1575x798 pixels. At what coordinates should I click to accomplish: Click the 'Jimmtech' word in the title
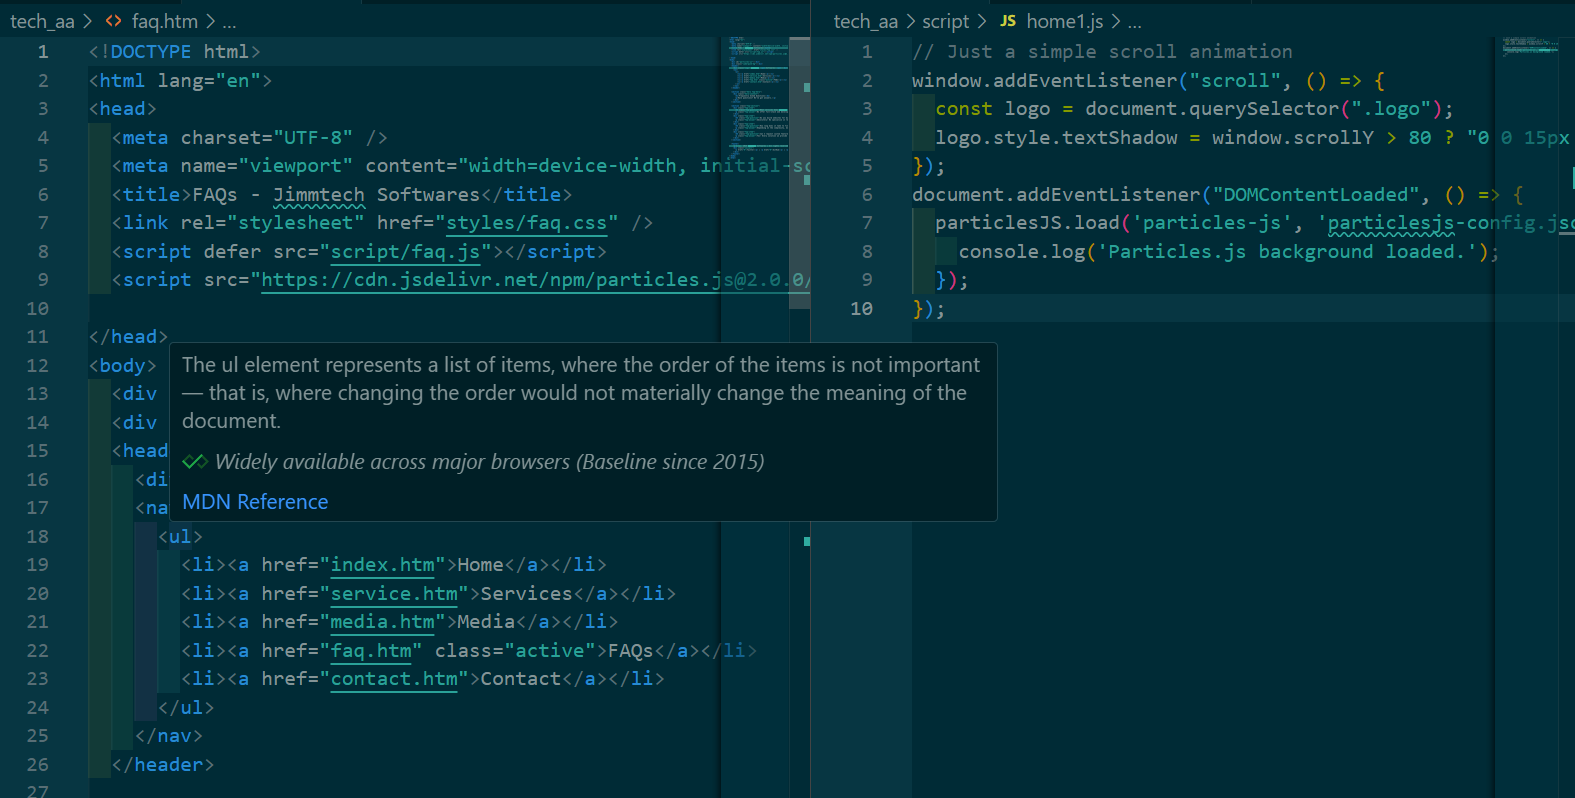click(319, 195)
